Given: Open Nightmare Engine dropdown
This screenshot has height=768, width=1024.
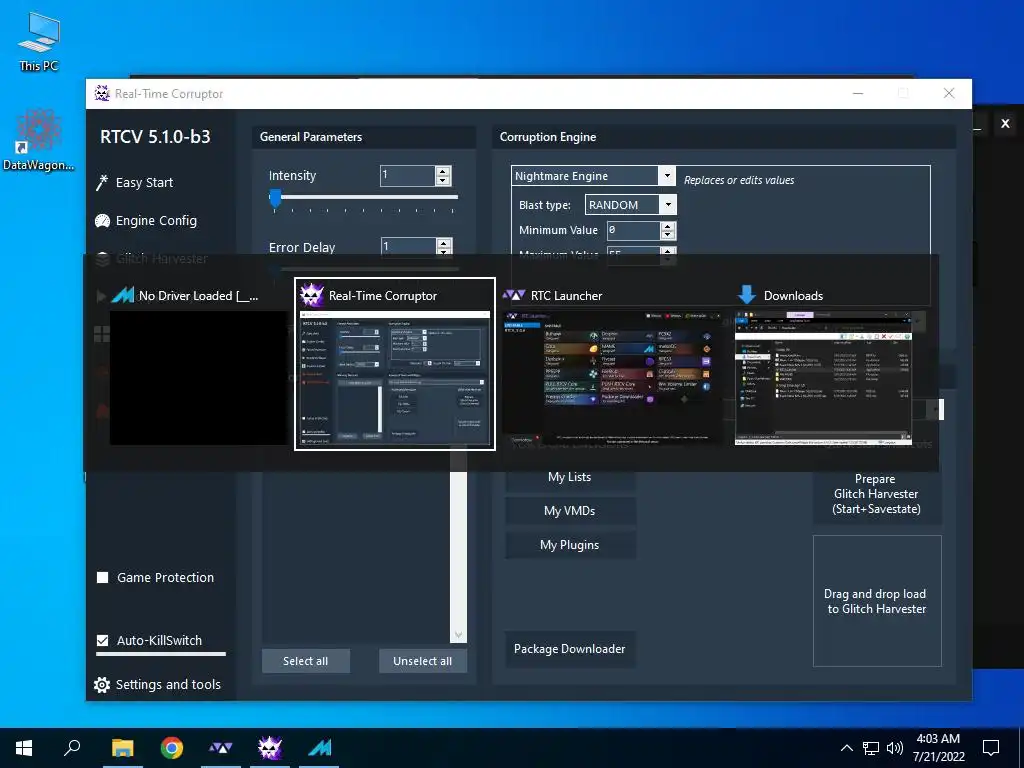Looking at the screenshot, I should point(667,176).
